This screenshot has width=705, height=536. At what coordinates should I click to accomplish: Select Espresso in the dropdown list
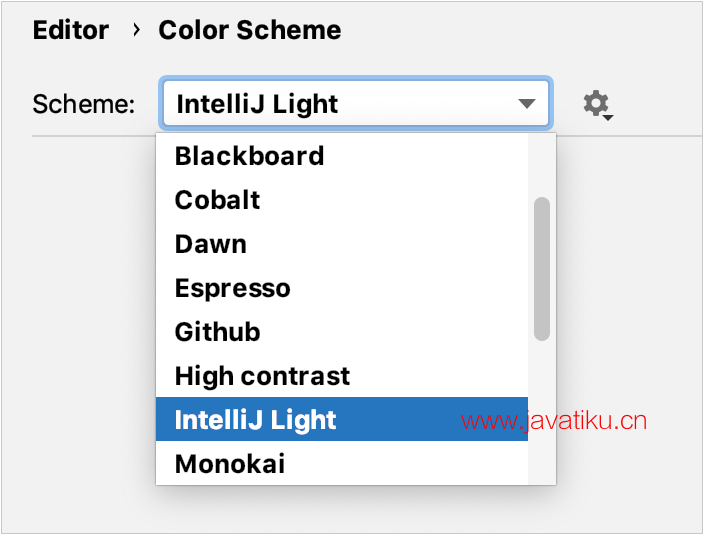tap(232, 288)
